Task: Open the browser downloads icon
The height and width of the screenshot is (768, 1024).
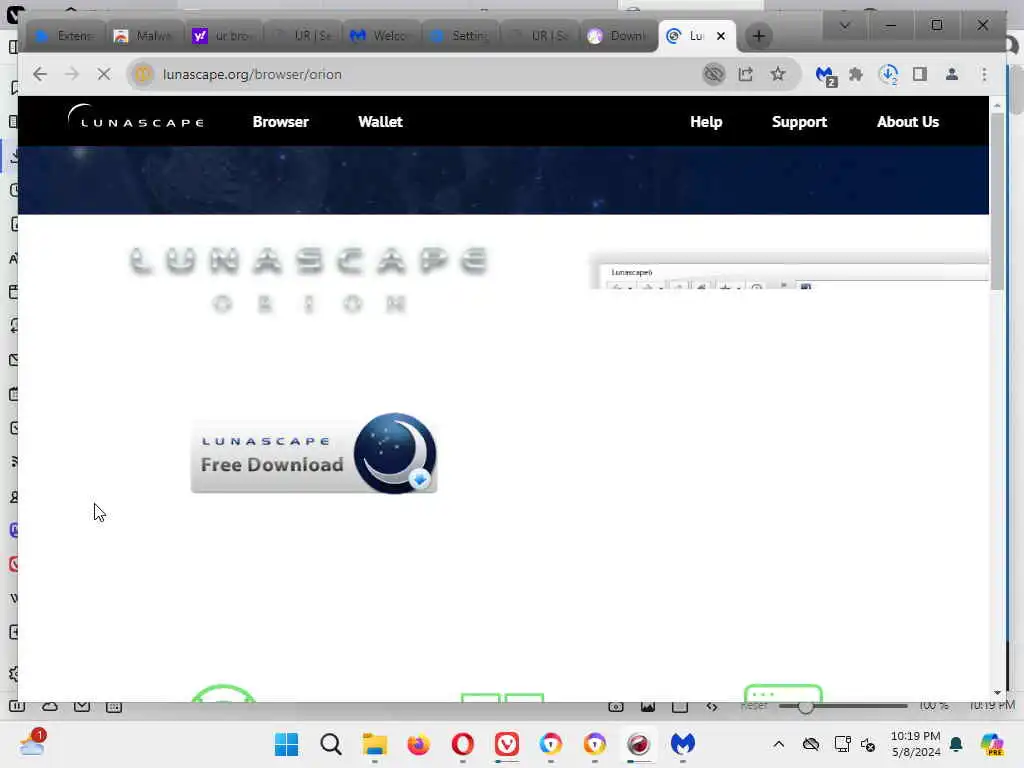Action: (888, 74)
